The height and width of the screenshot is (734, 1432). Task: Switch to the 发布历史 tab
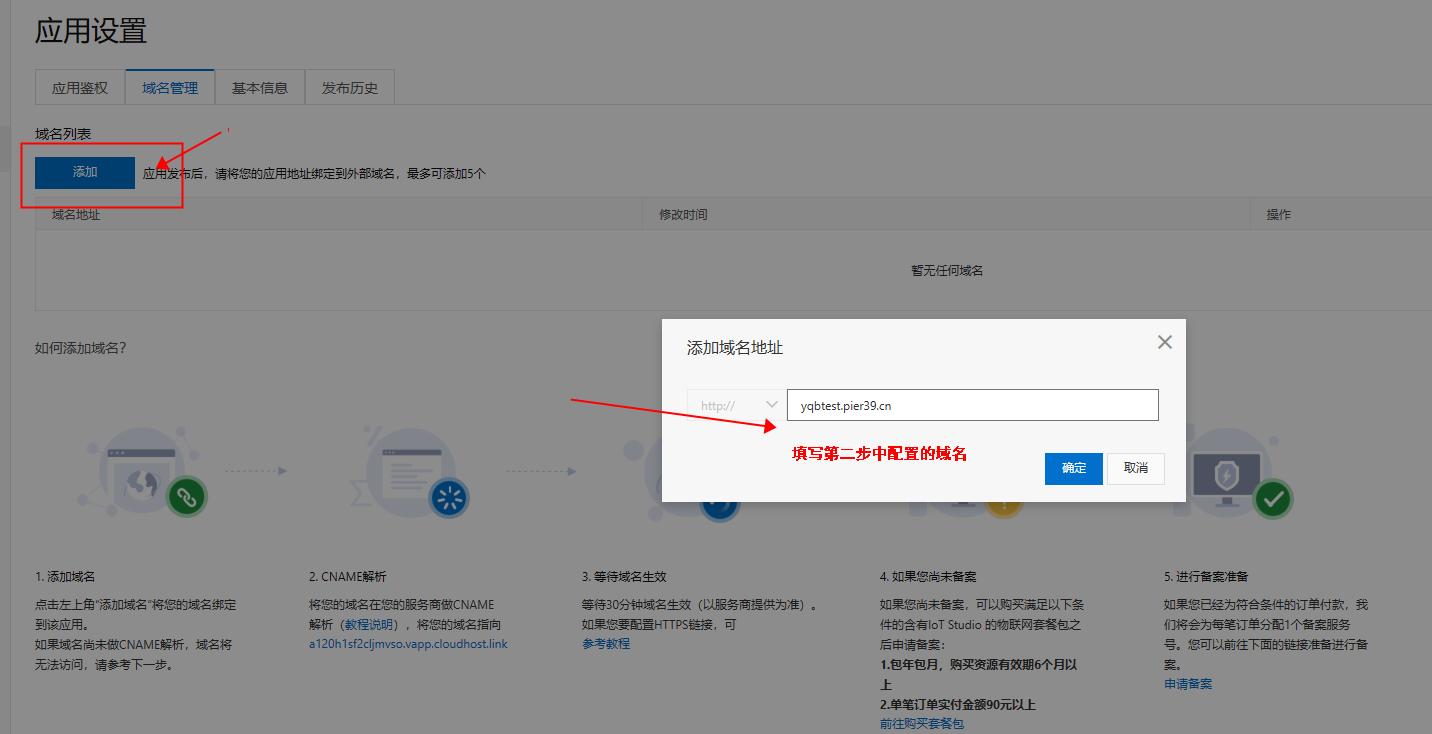click(348, 87)
